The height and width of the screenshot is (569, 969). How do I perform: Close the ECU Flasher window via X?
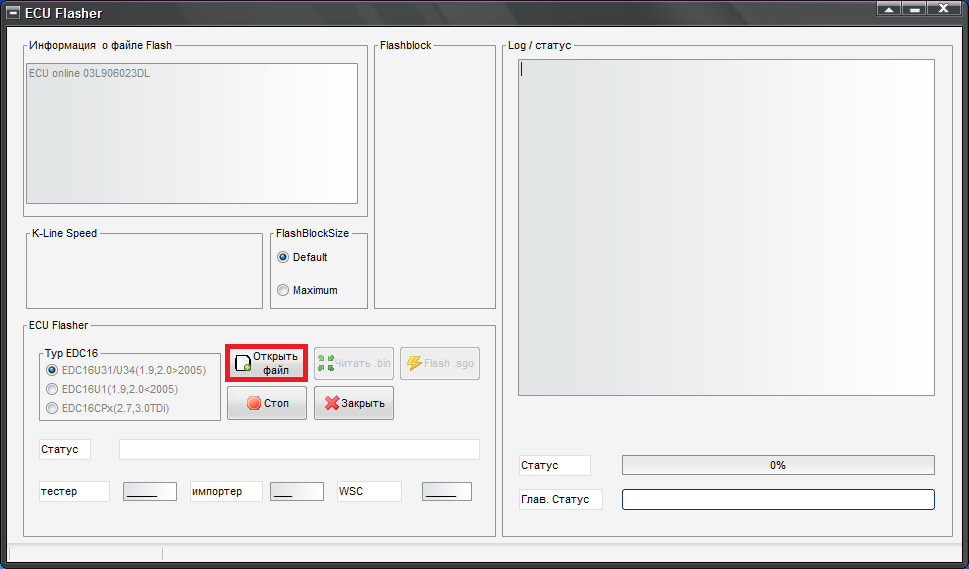[944, 9]
